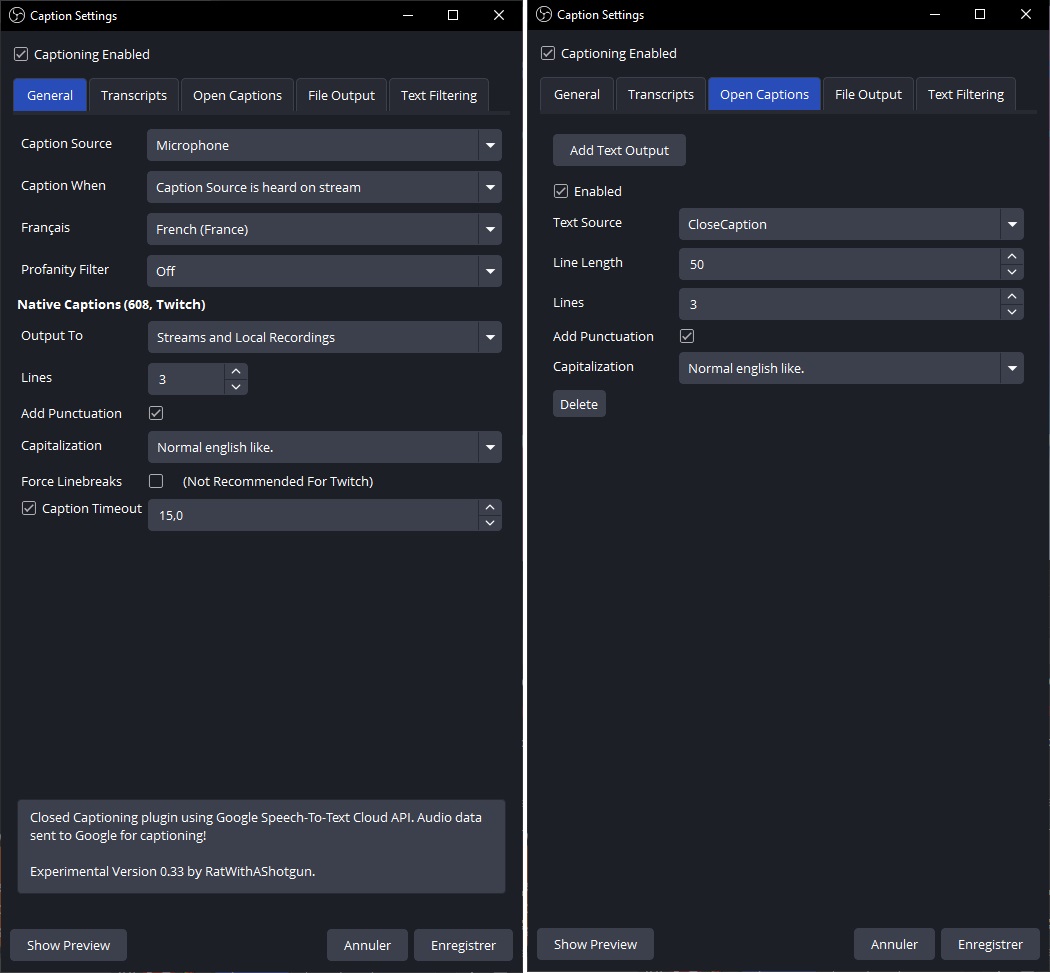The image size is (1050, 973).
Task: Open the Profanity Filter dropdown
Action: [323, 271]
